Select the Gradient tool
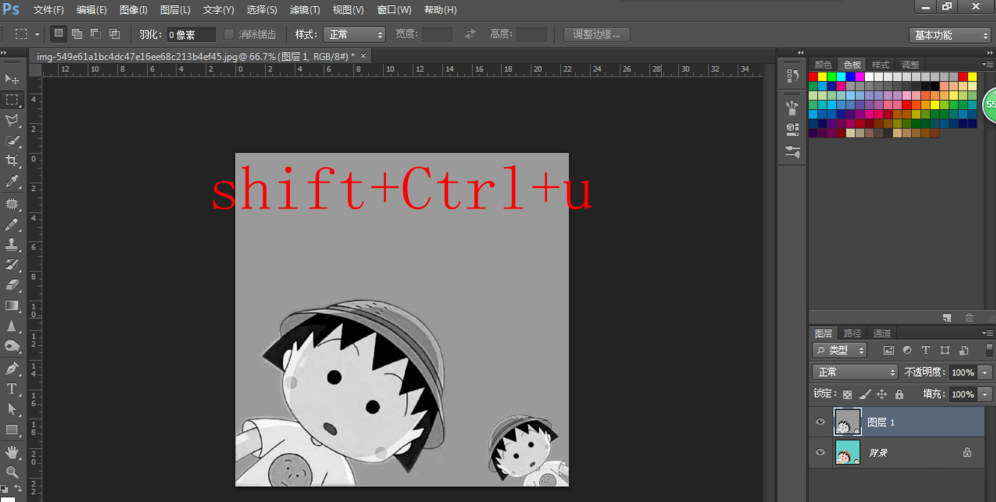 (x=12, y=306)
